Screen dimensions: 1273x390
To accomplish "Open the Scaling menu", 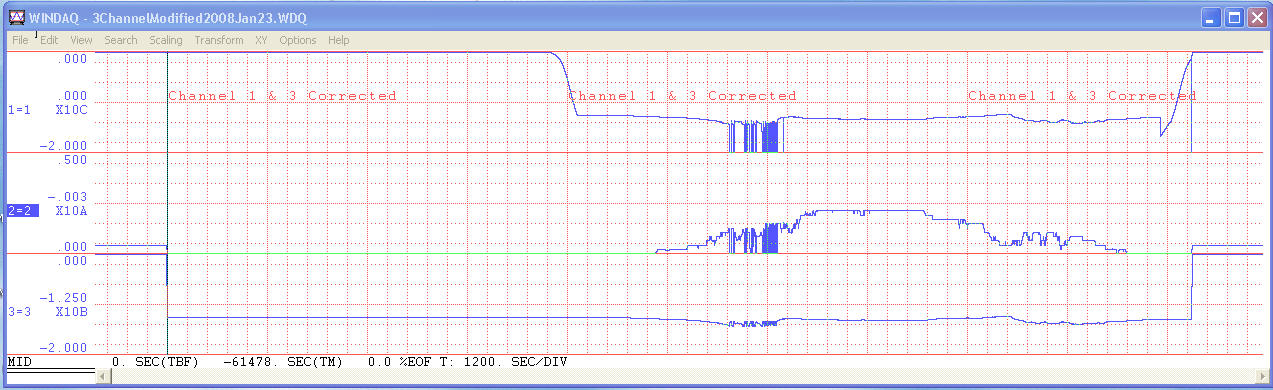I will (166, 40).
